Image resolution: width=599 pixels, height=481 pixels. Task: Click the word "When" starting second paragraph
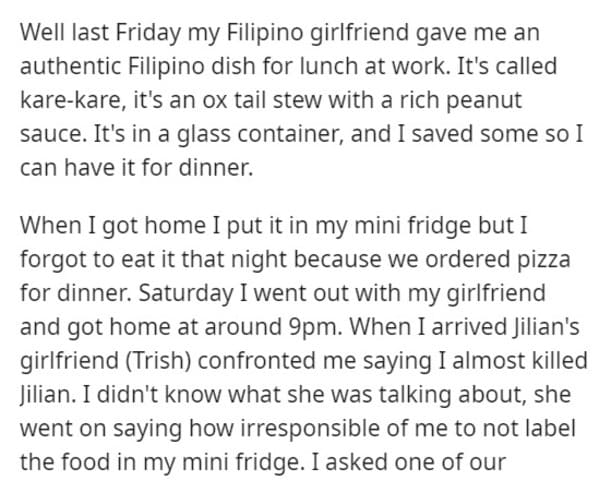pos(50,225)
